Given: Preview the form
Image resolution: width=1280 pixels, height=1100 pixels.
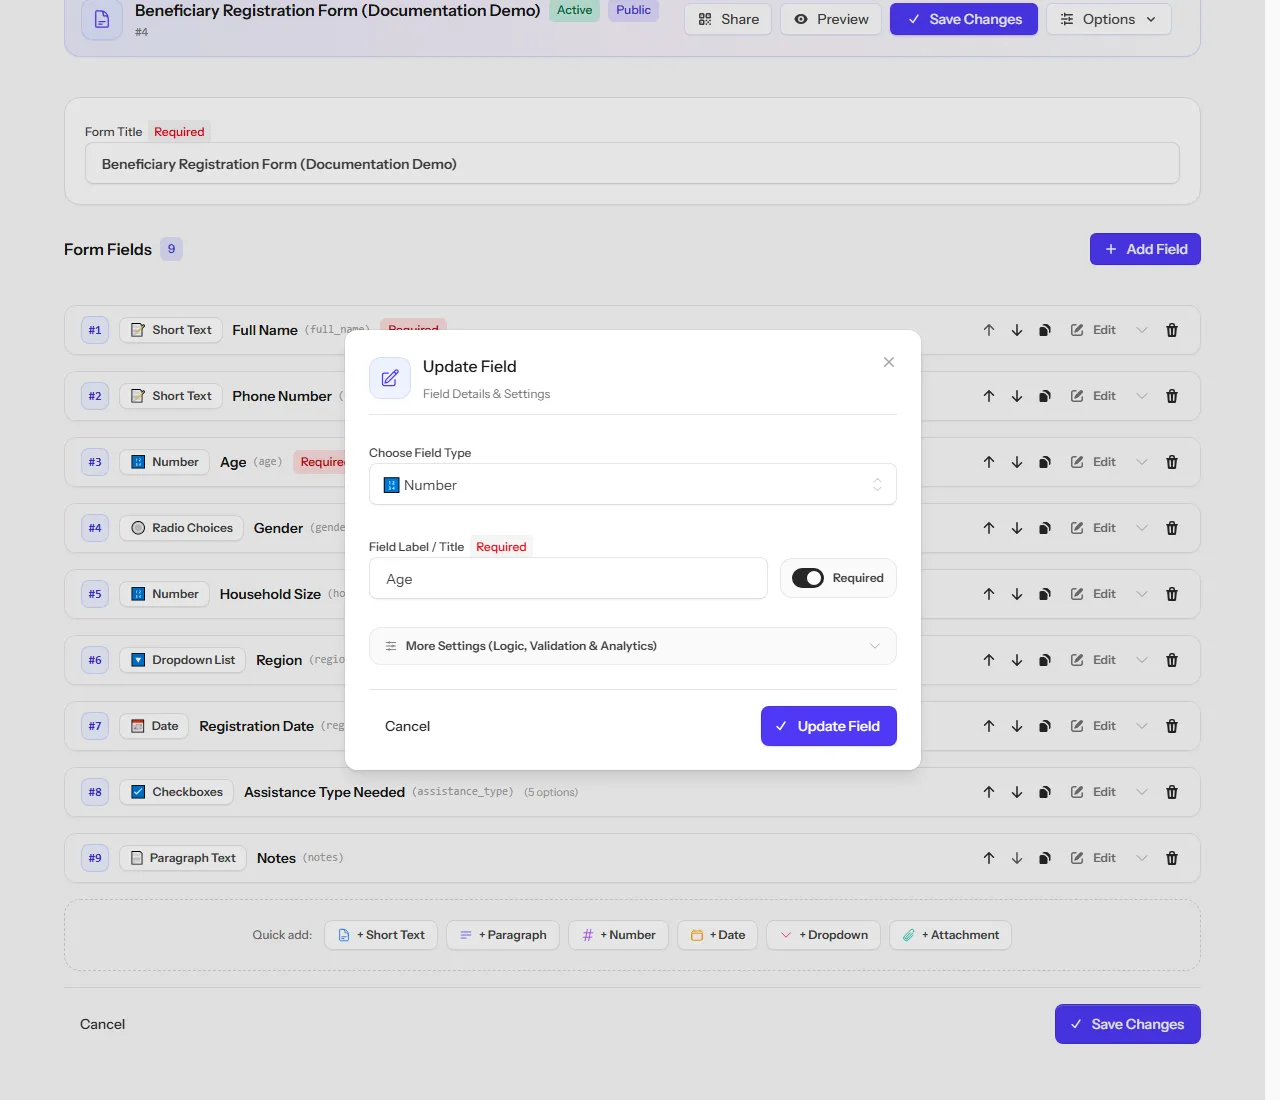Looking at the screenshot, I should coord(831,19).
